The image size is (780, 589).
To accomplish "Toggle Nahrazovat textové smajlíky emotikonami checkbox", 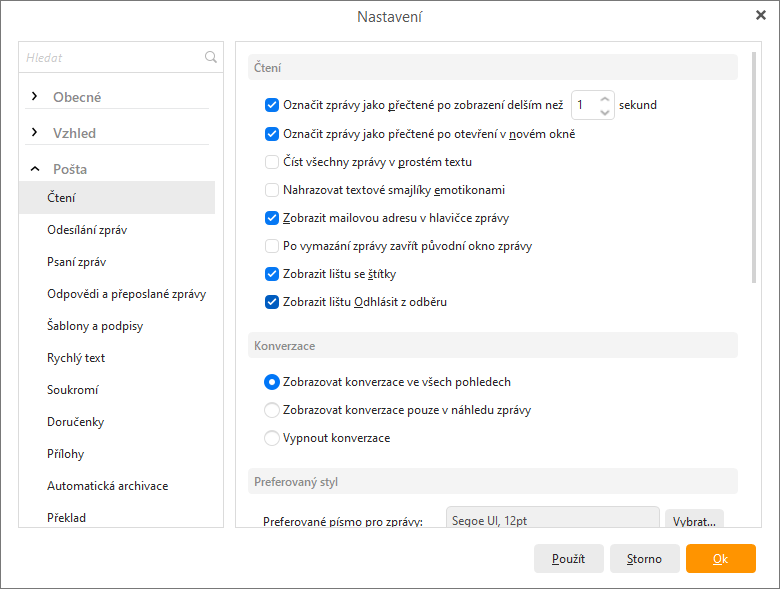I will [x=272, y=190].
